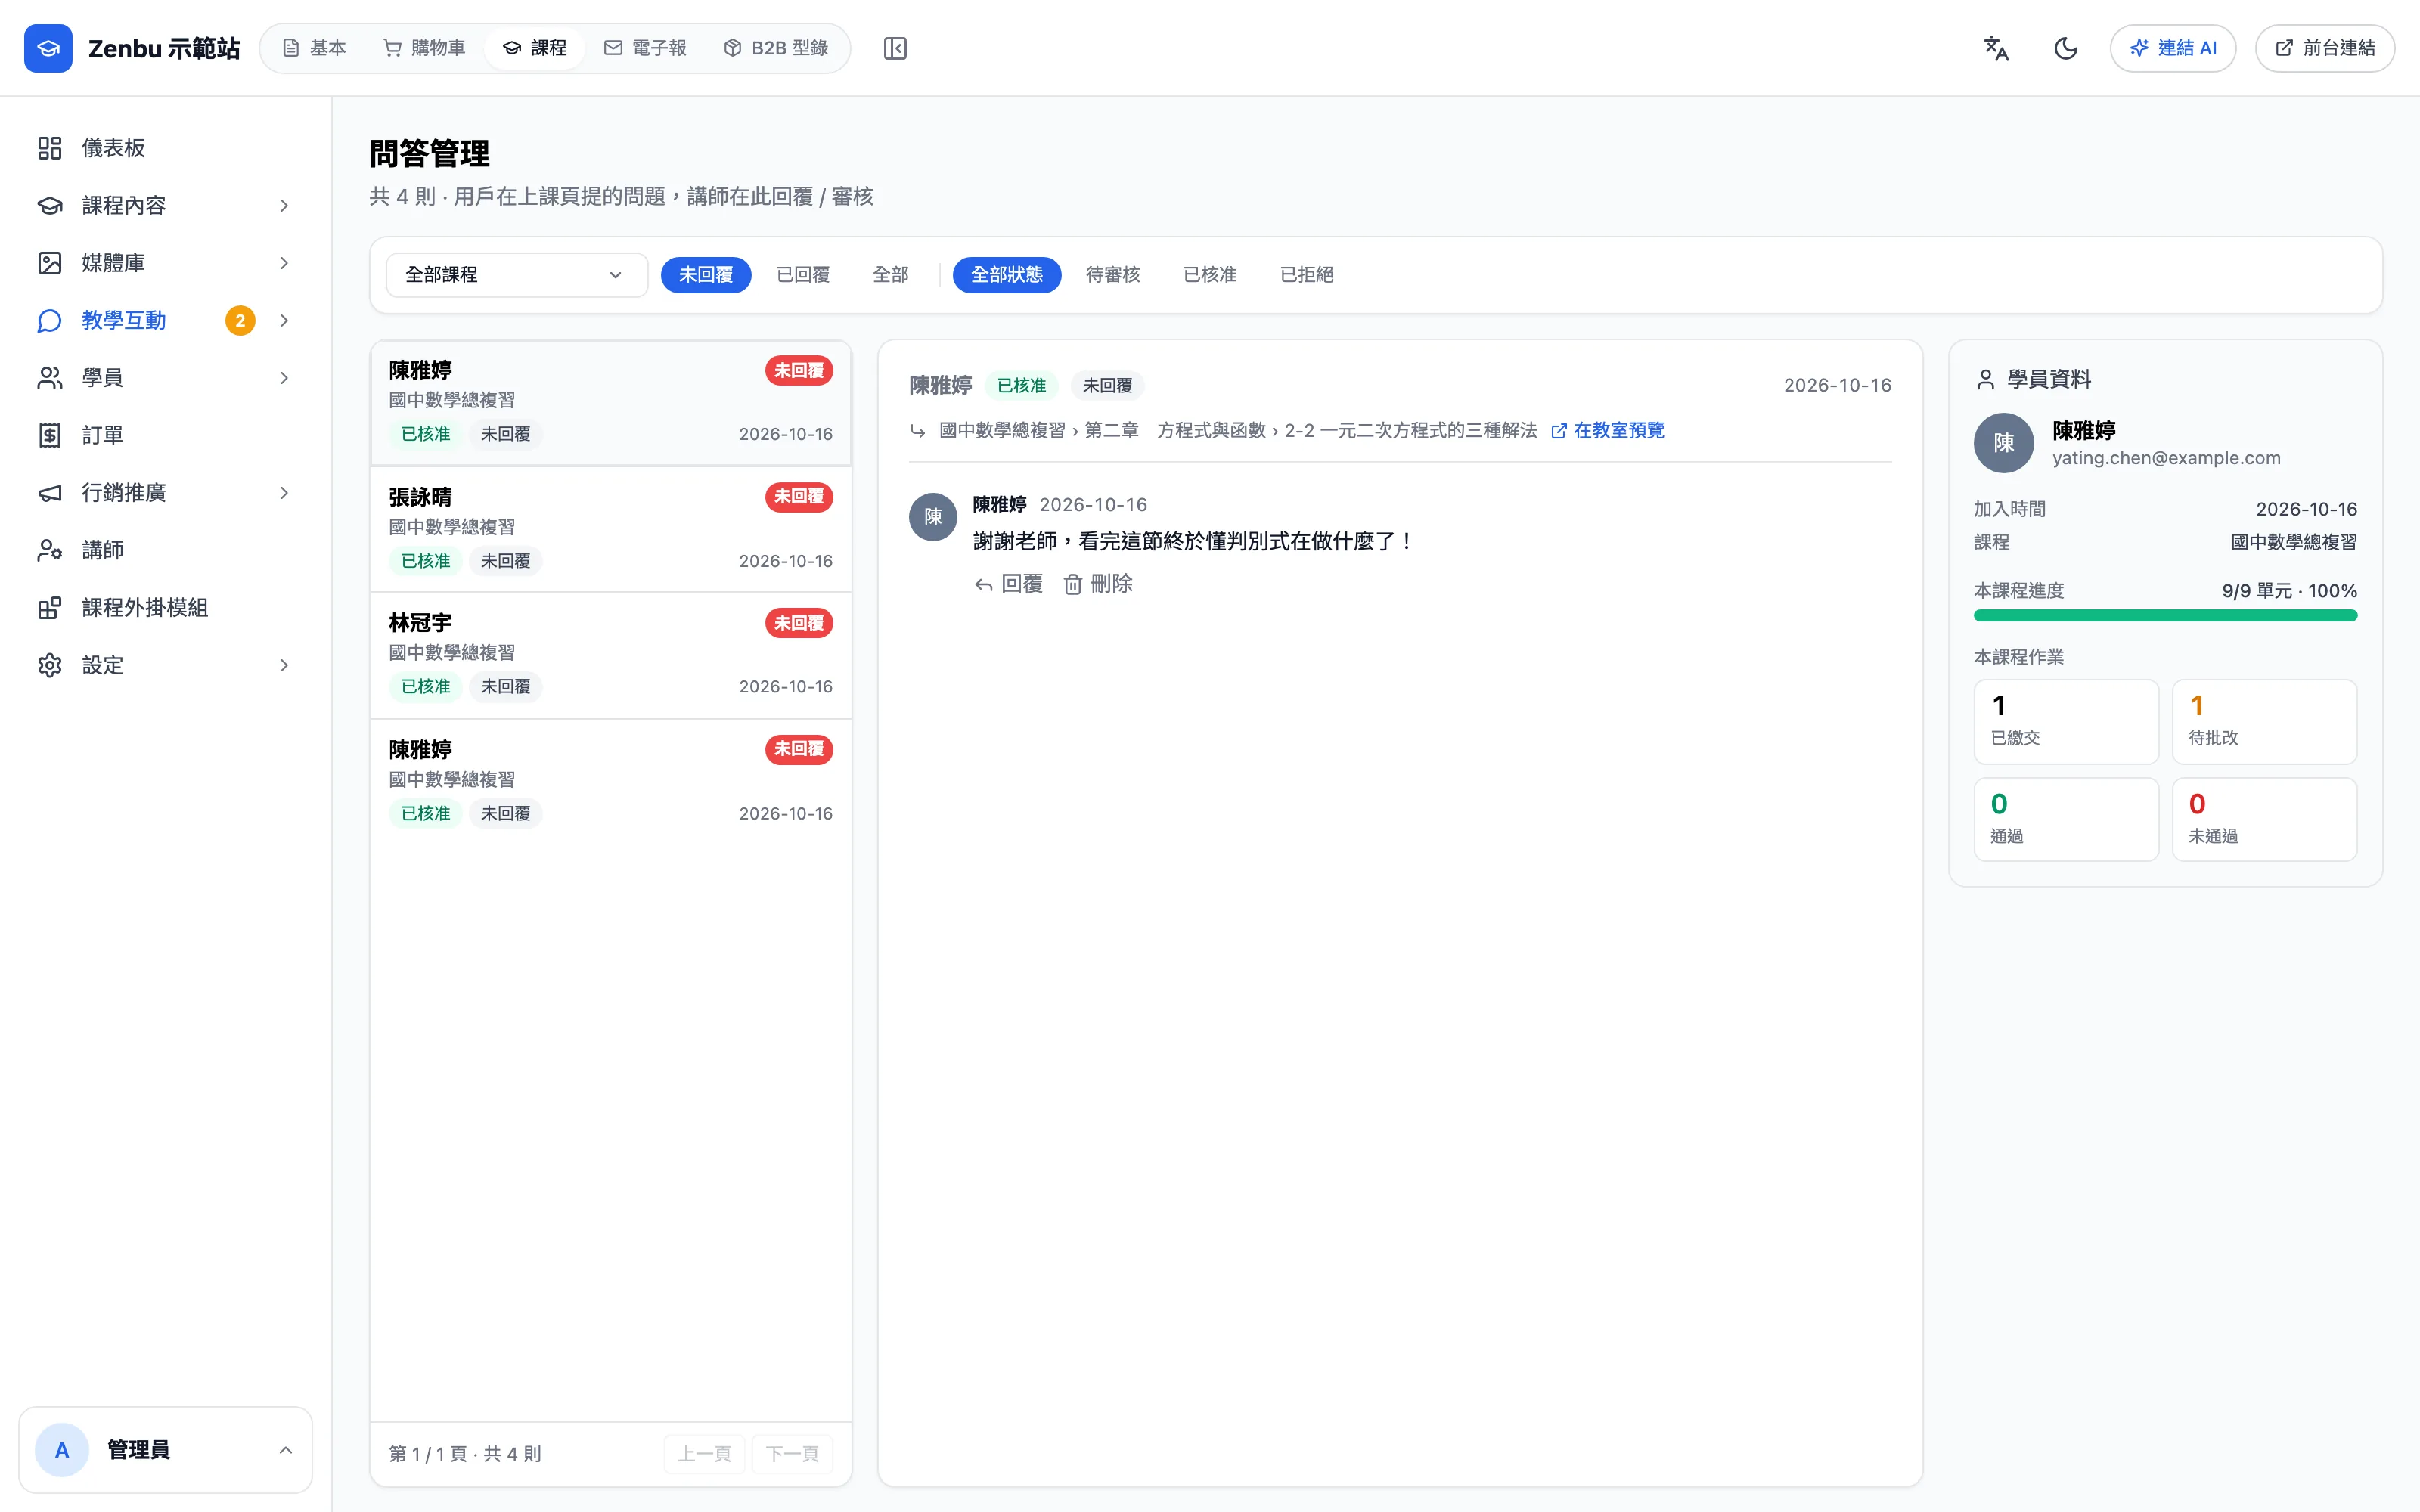Open the language translation icon
This screenshot has height=1512, width=2420.
pos(1996,48)
